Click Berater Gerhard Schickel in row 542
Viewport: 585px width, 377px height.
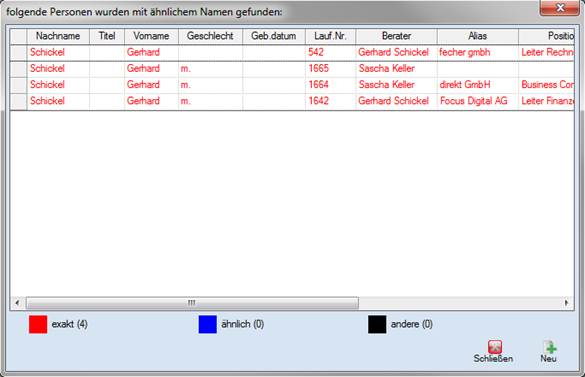coord(397,52)
